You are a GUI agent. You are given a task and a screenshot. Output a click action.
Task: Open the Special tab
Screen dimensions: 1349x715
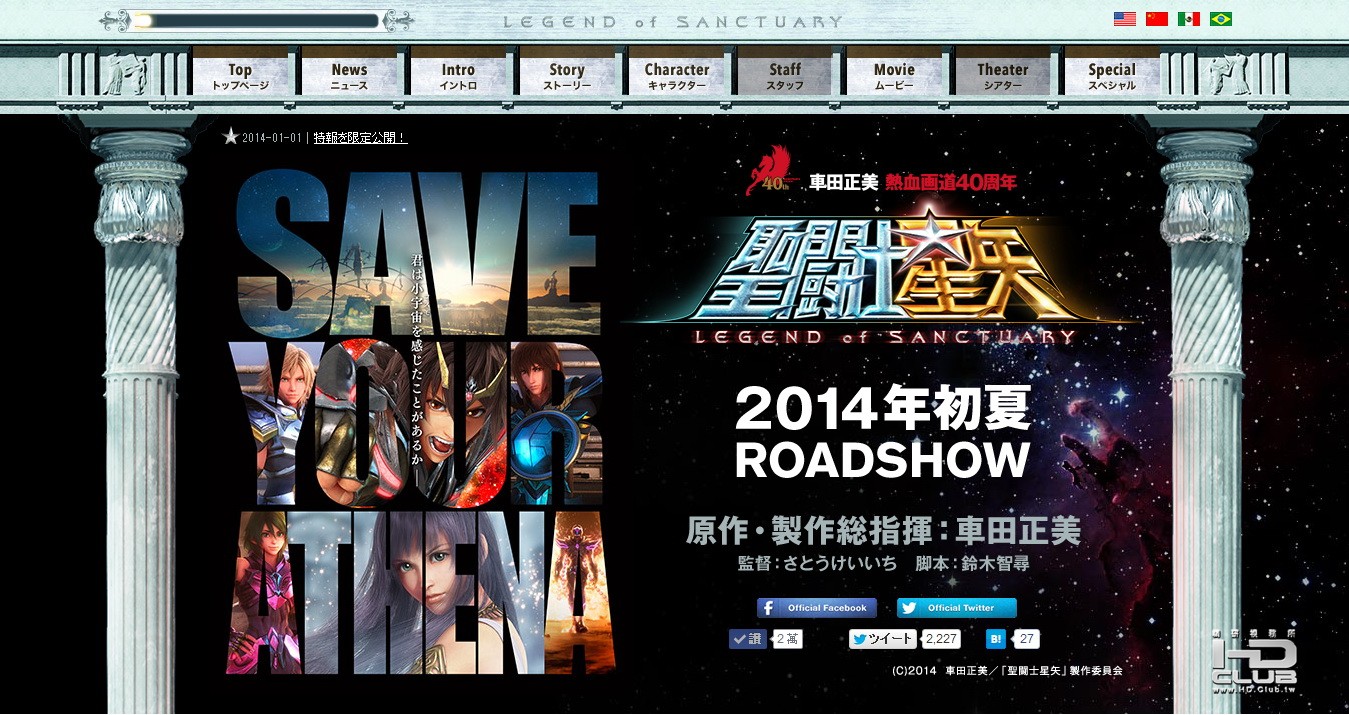(1112, 76)
